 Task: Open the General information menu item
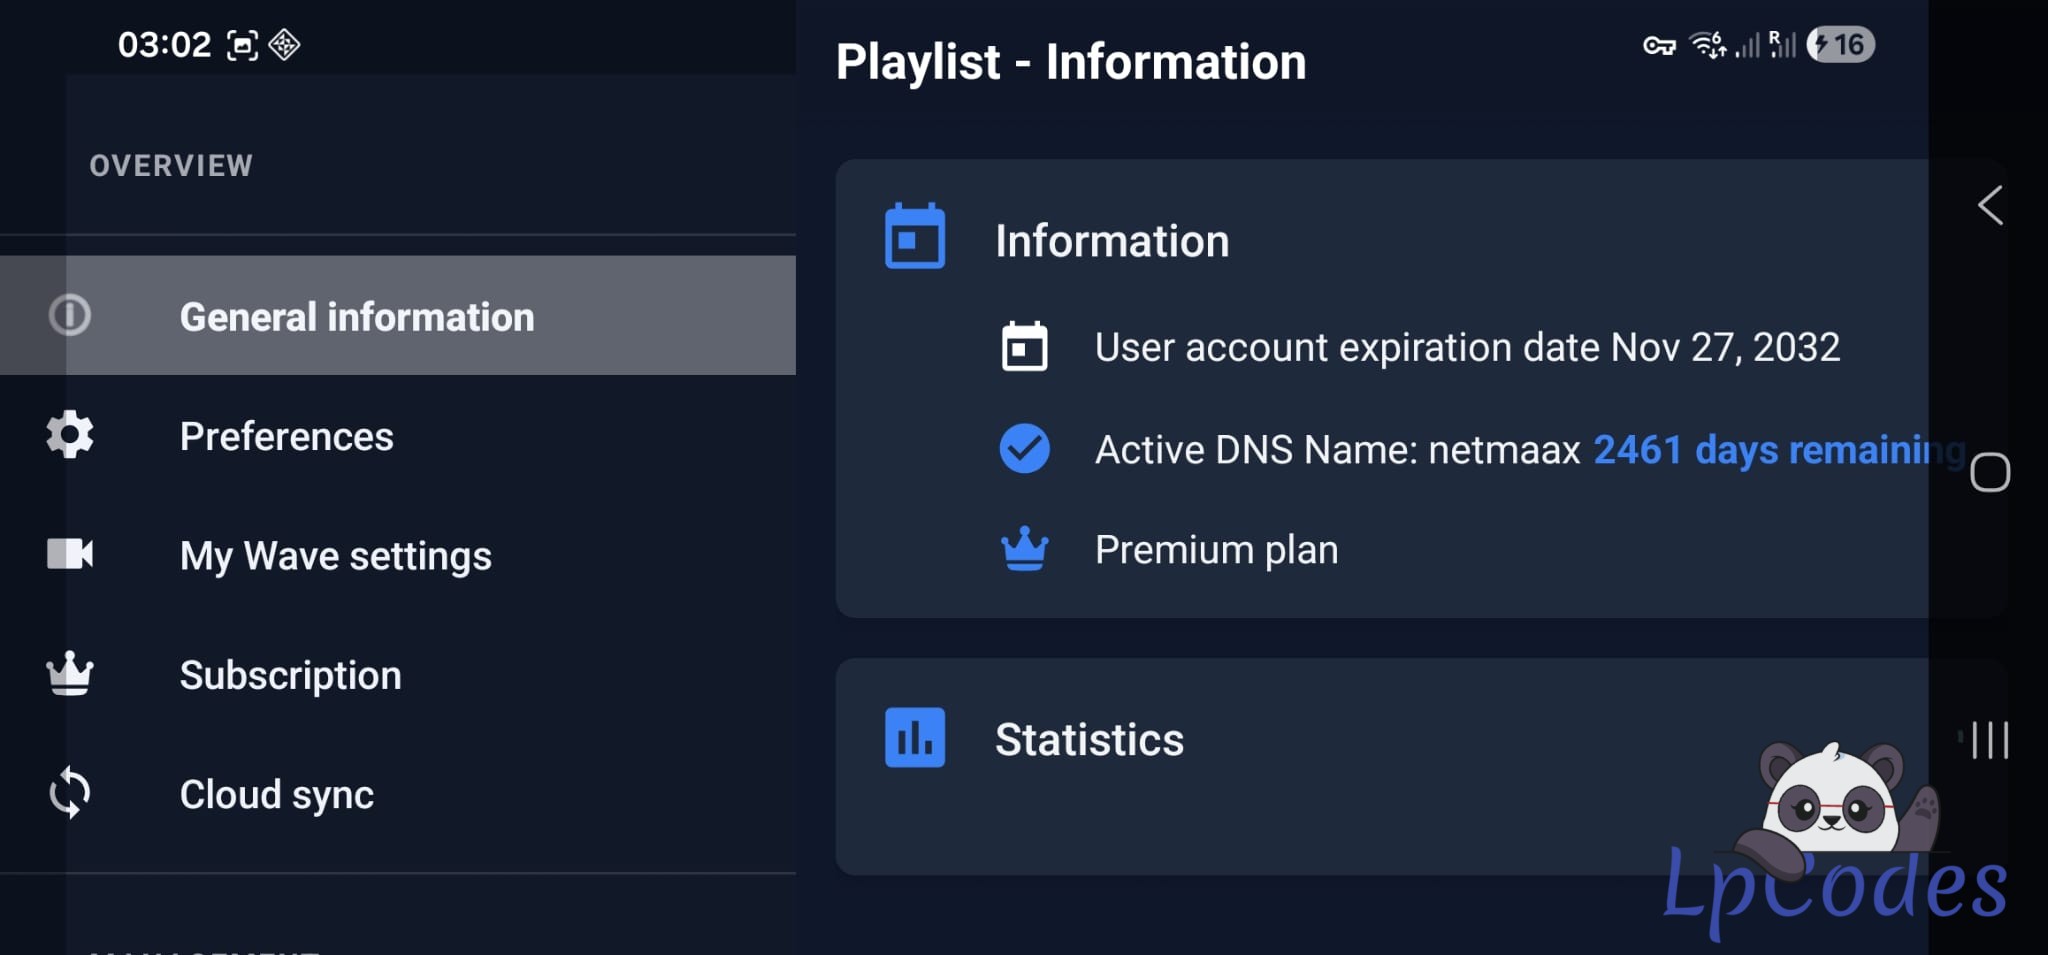pyautogui.click(x=356, y=317)
